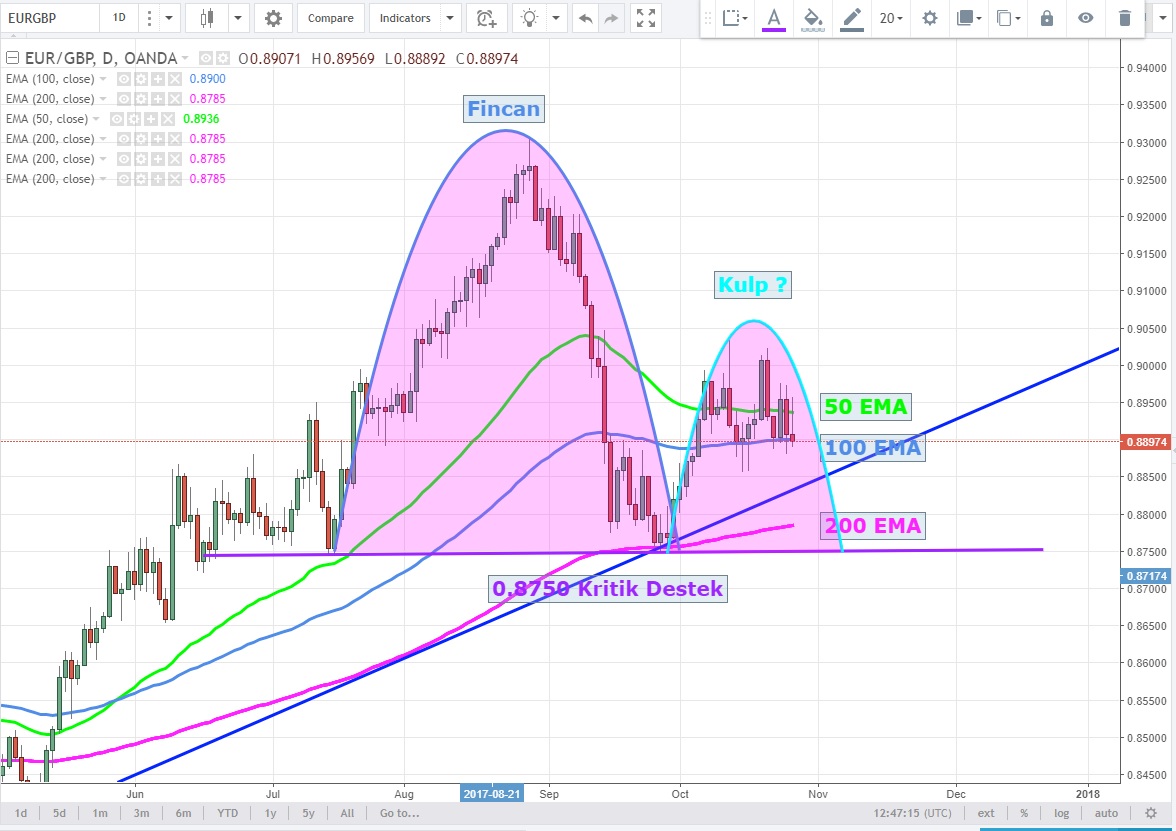Image resolution: width=1176 pixels, height=831 pixels.
Task: Switch to YTD time range
Action: click(x=228, y=813)
